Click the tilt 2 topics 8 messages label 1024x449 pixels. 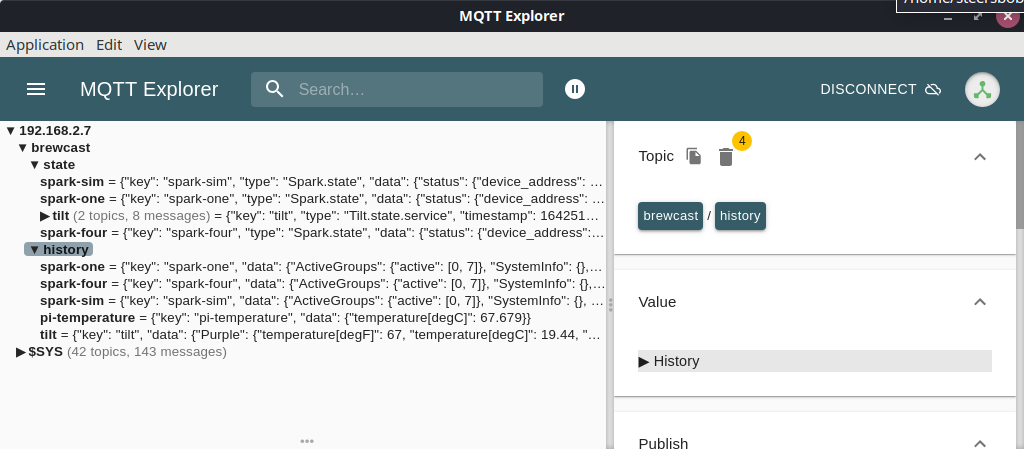coord(142,215)
